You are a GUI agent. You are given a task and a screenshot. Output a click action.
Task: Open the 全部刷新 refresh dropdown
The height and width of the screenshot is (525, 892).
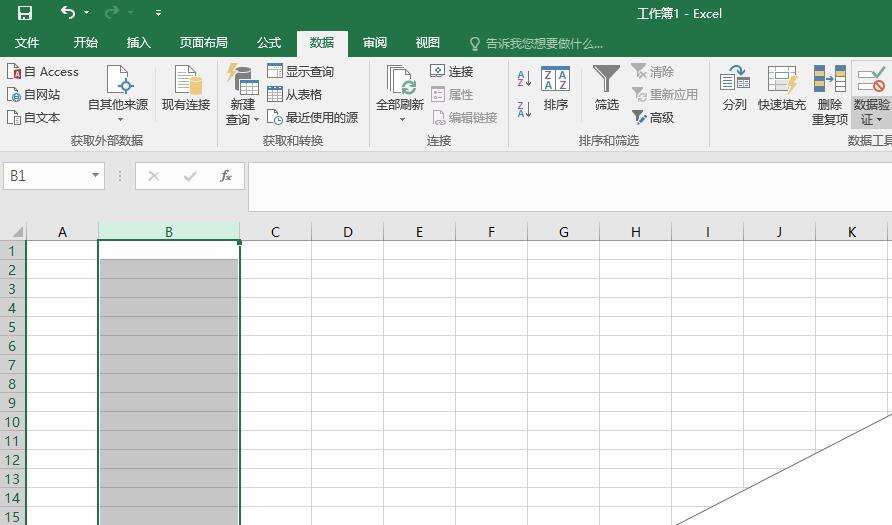pos(400,120)
